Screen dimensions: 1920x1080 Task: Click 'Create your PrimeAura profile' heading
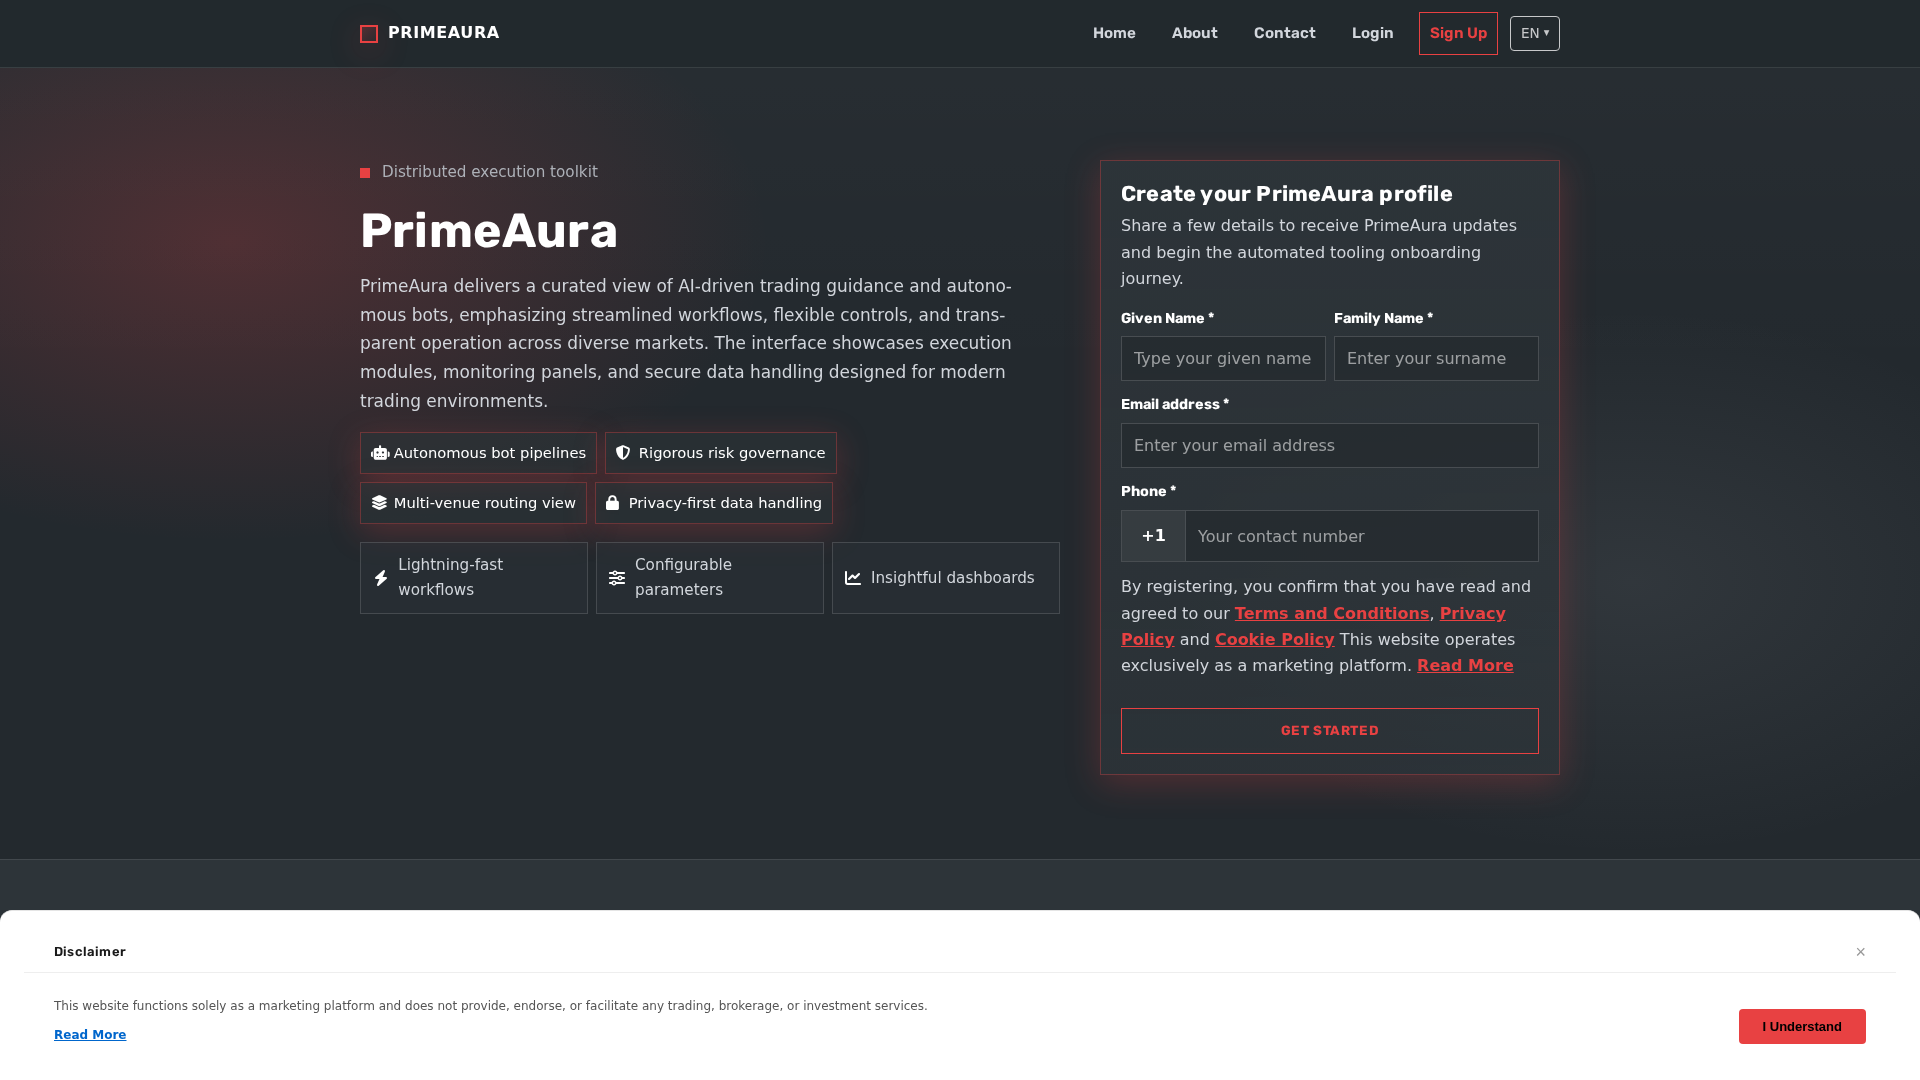point(1287,194)
